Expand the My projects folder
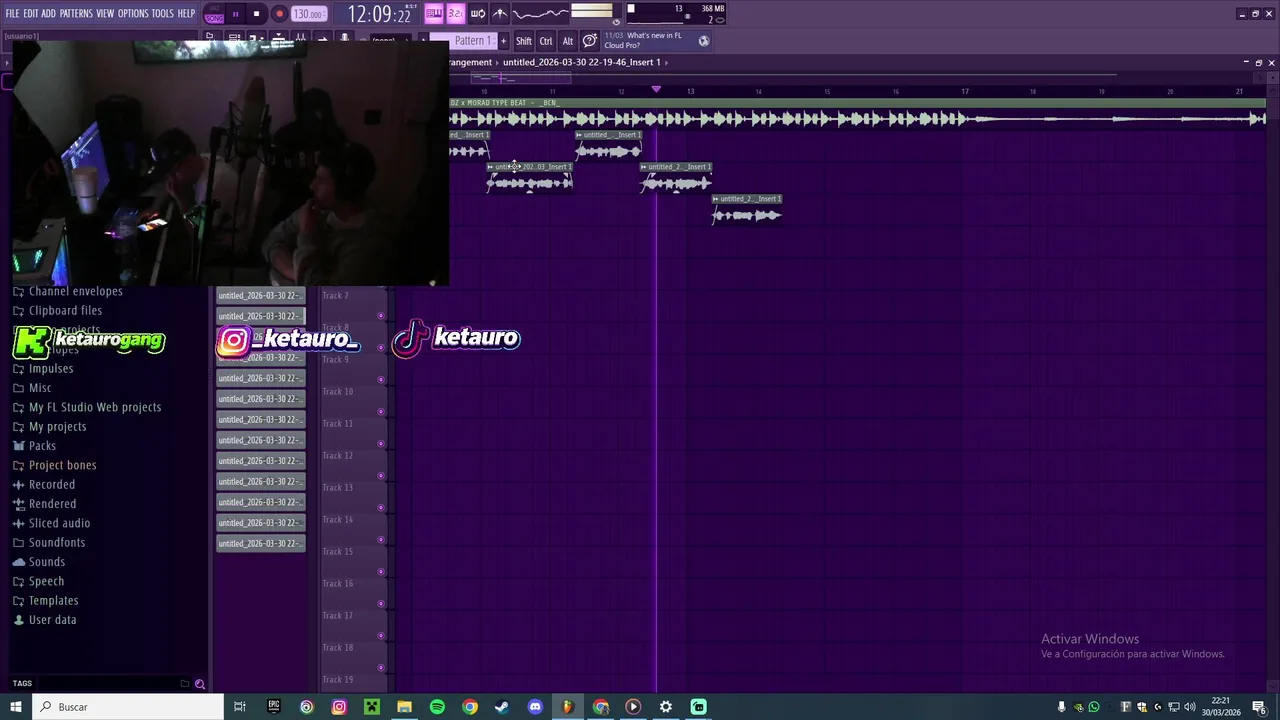The image size is (1280, 720). 57,427
